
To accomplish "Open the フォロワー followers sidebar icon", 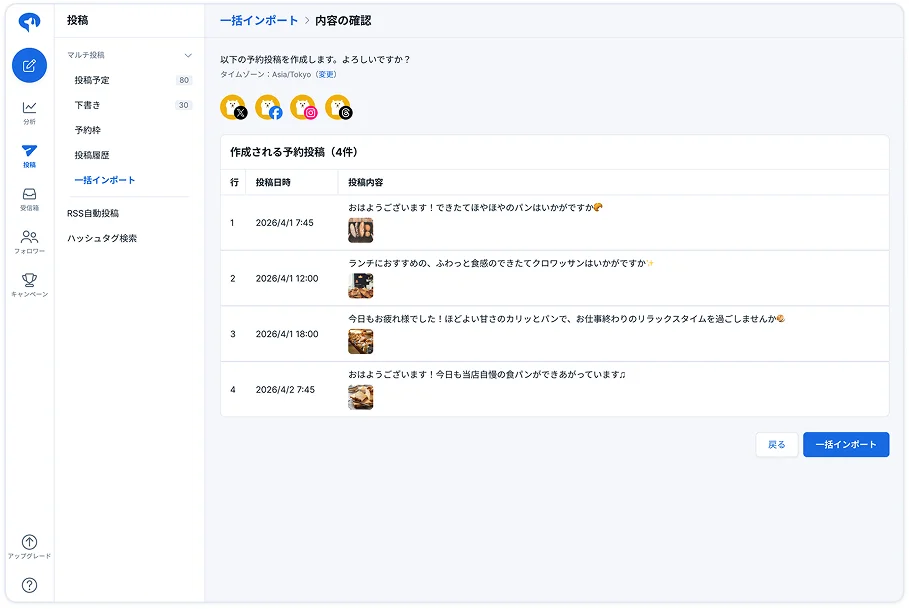I will pos(29,239).
